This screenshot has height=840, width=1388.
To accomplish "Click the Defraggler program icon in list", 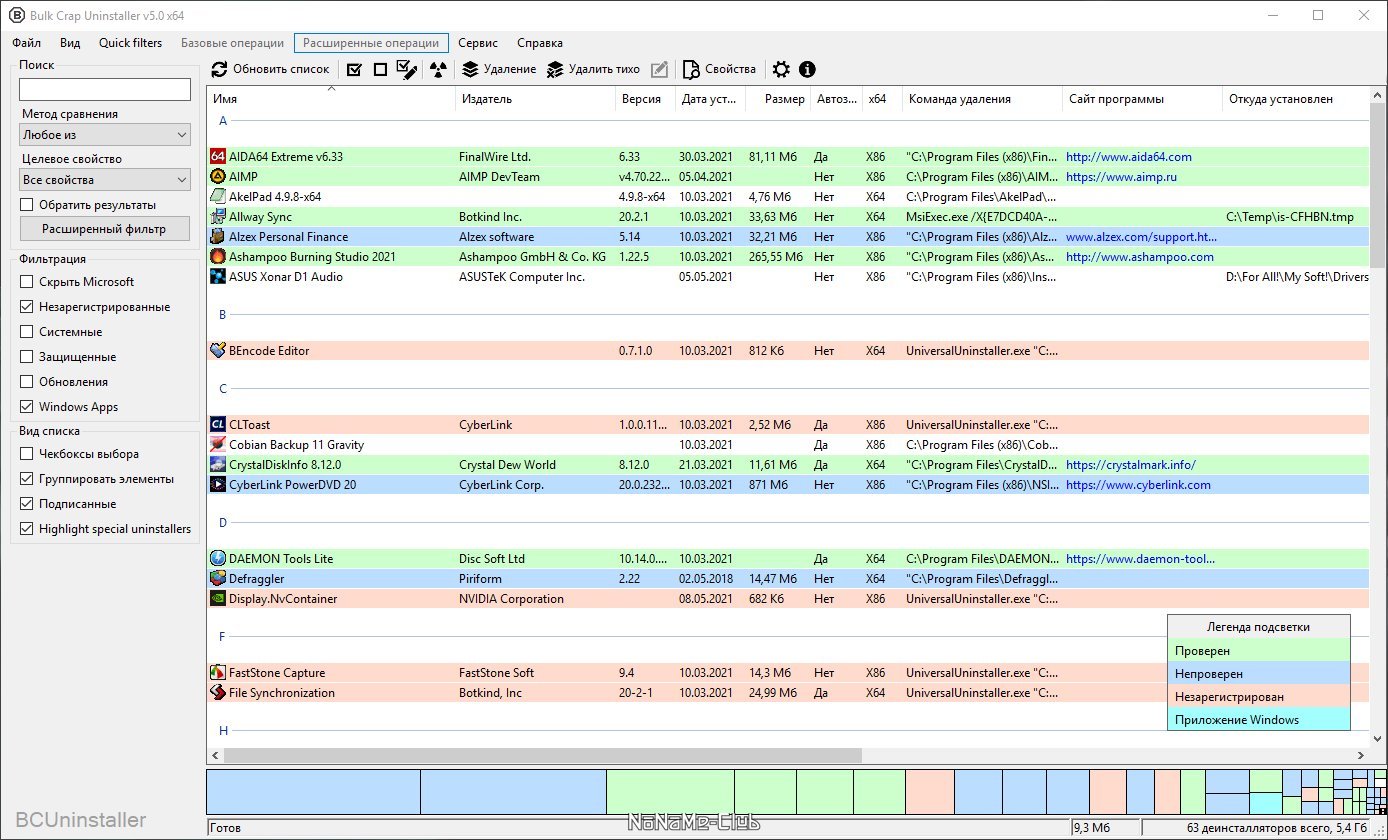I will tap(218, 579).
